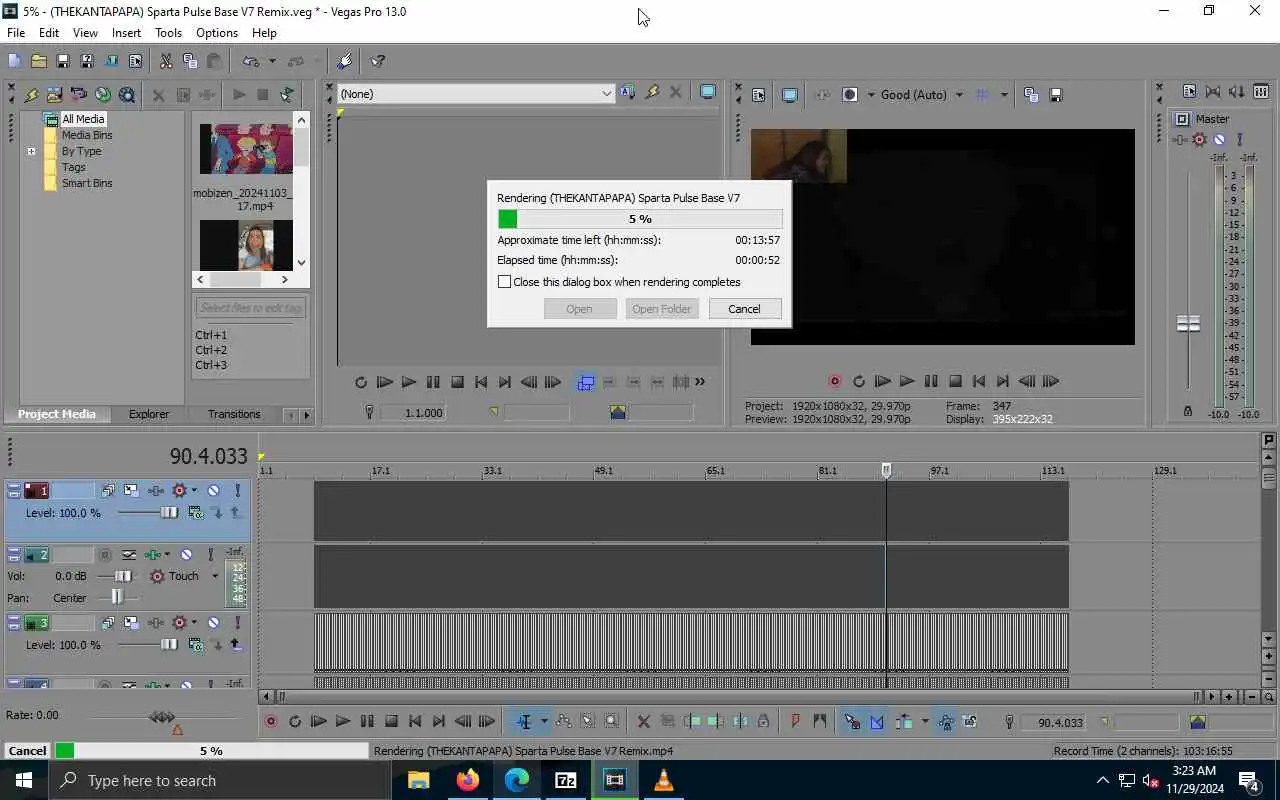Click the New project icon in main toolbar

[14, 61]
